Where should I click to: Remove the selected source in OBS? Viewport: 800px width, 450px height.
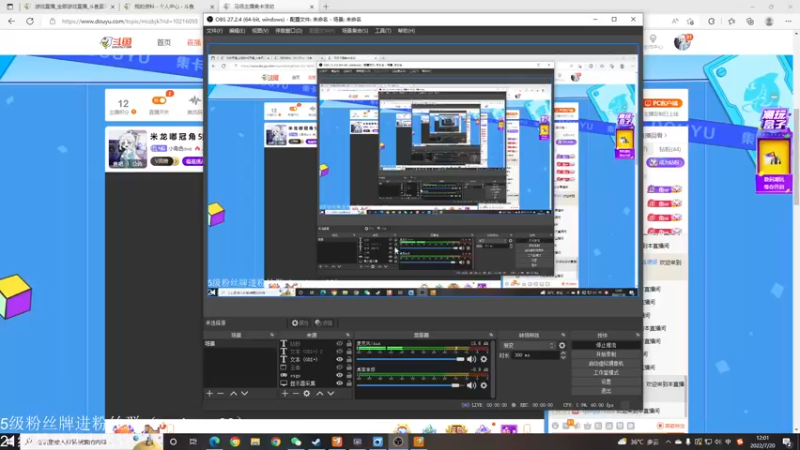point(295,393)
